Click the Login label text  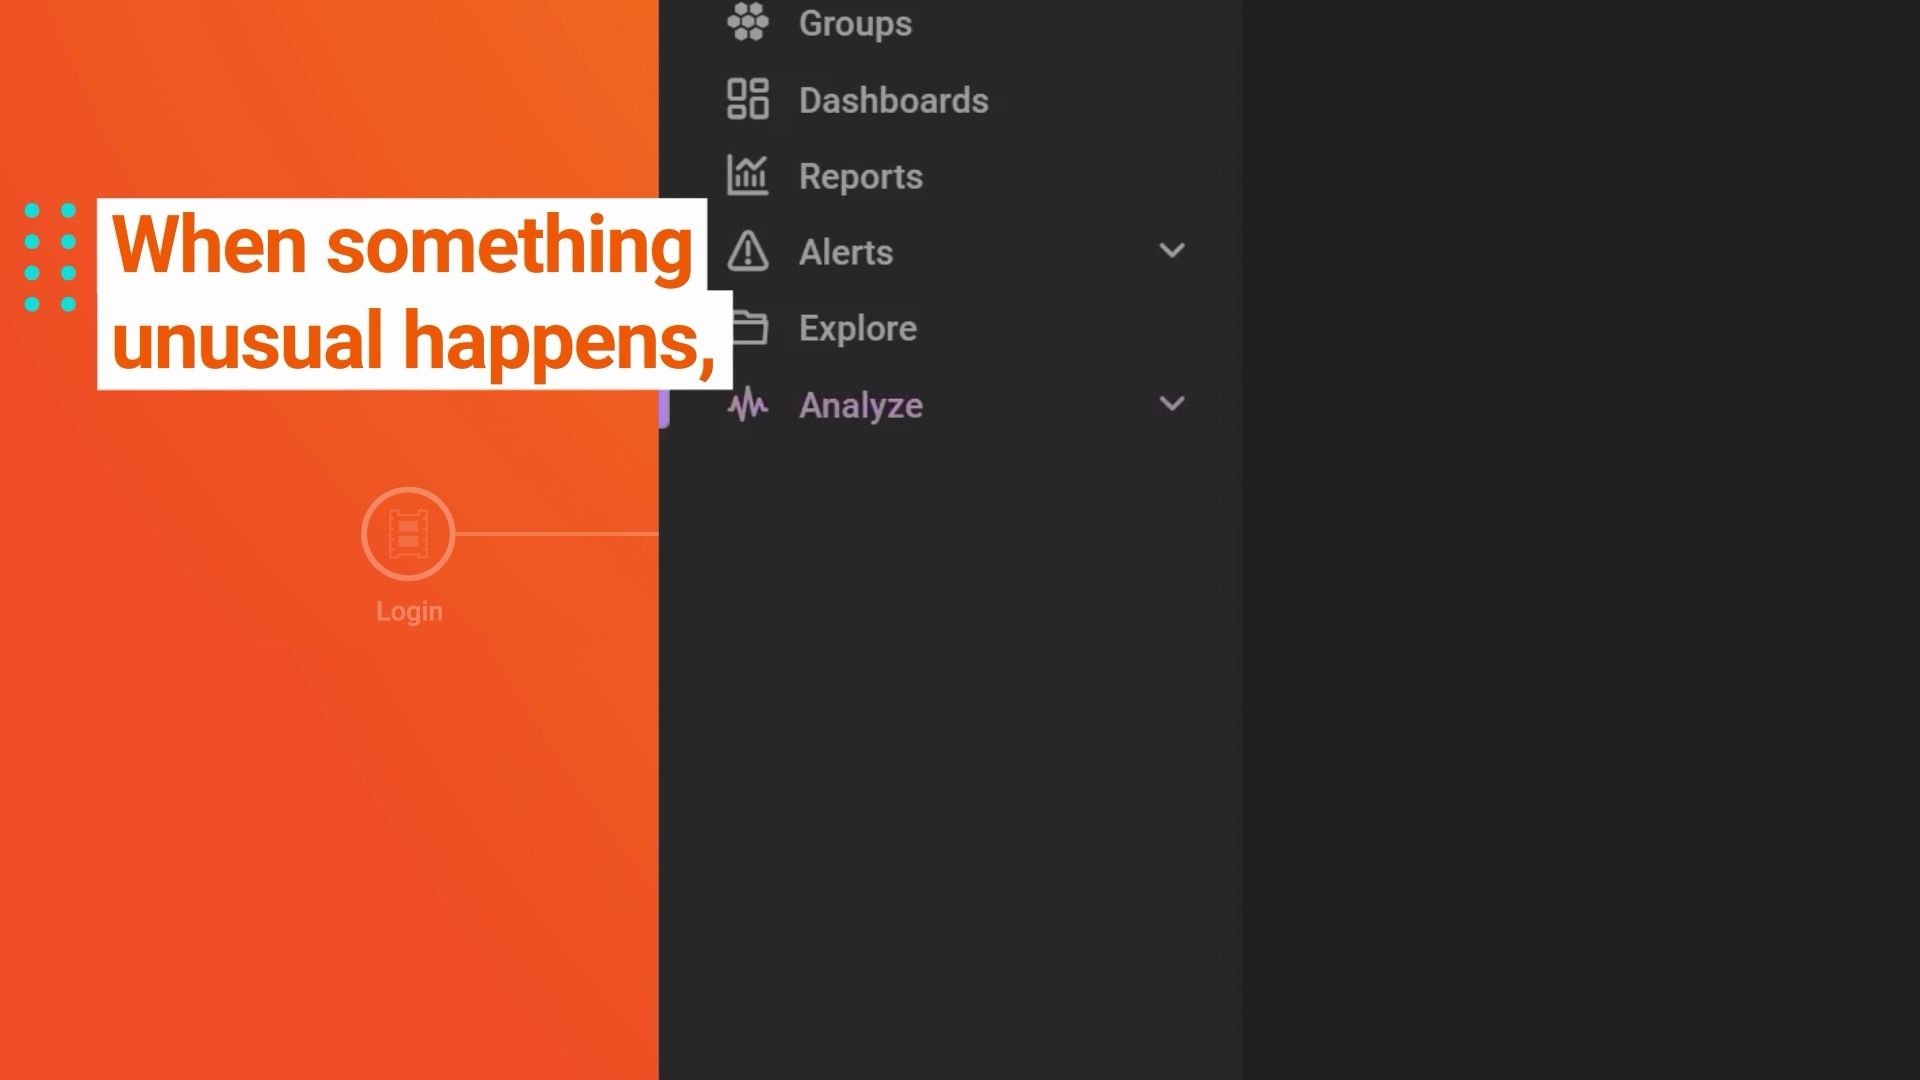(408, 610)
